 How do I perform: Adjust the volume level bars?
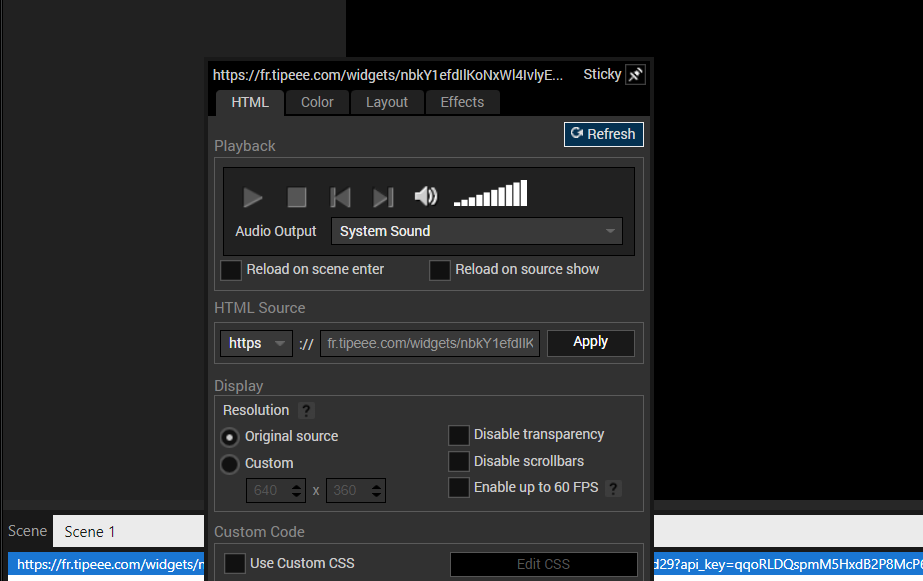coord(490,194)
